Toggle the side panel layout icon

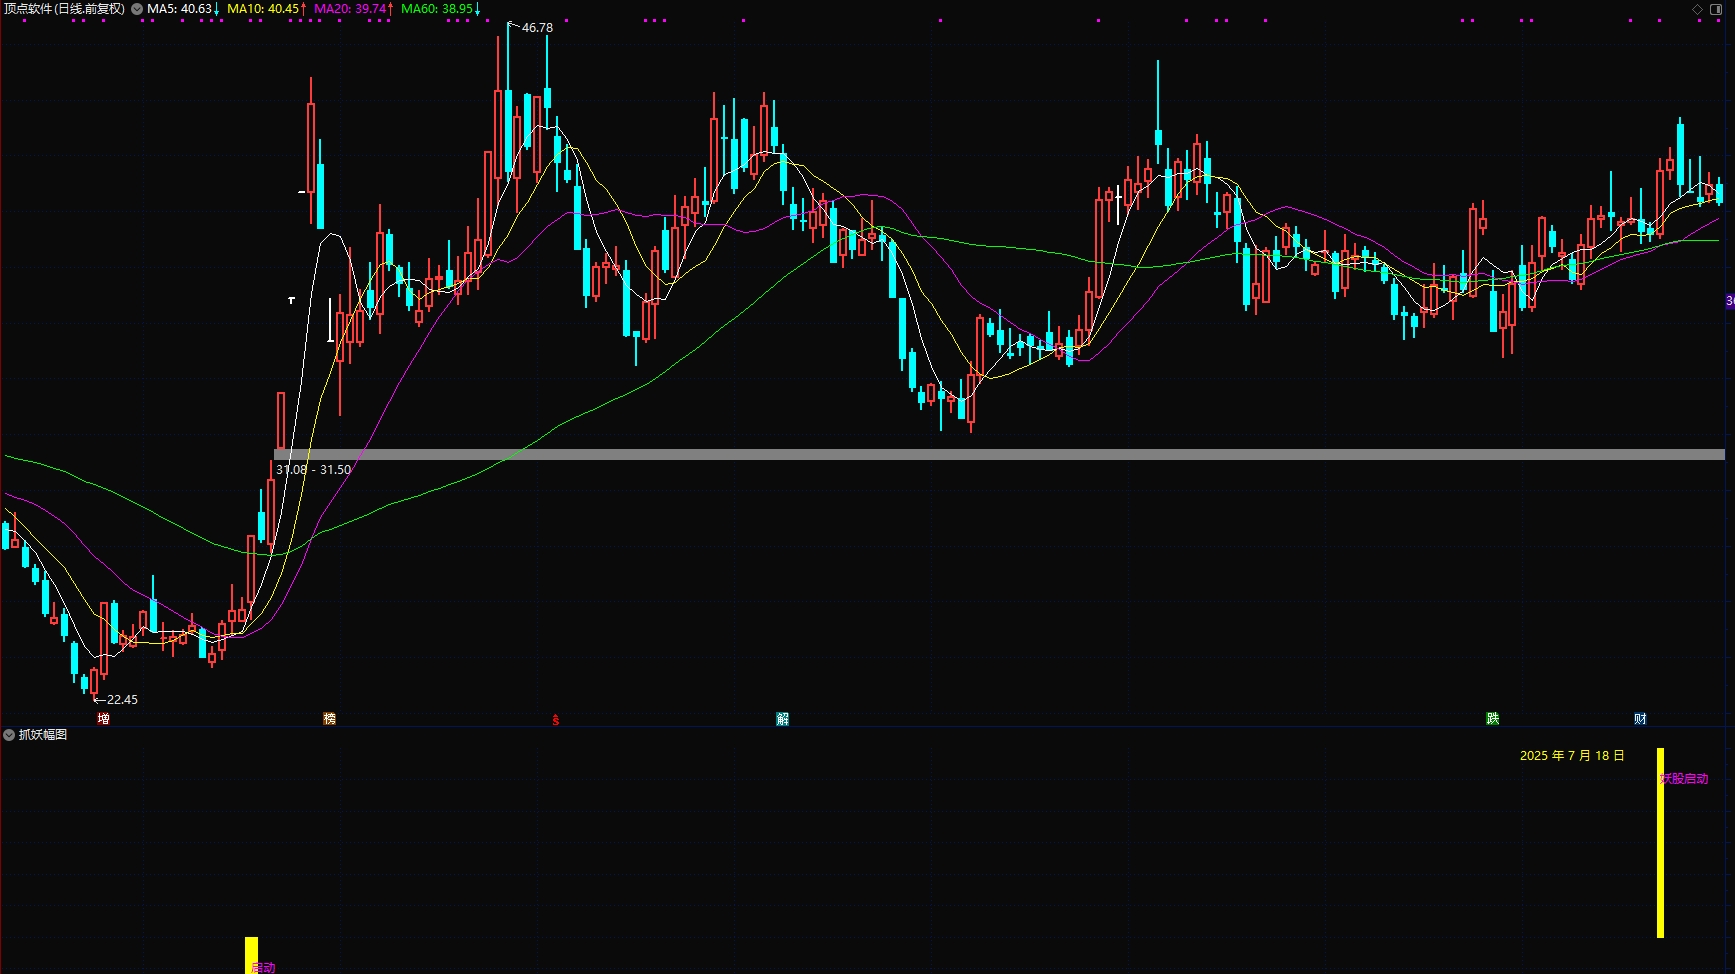click(x=1714, y=9)
